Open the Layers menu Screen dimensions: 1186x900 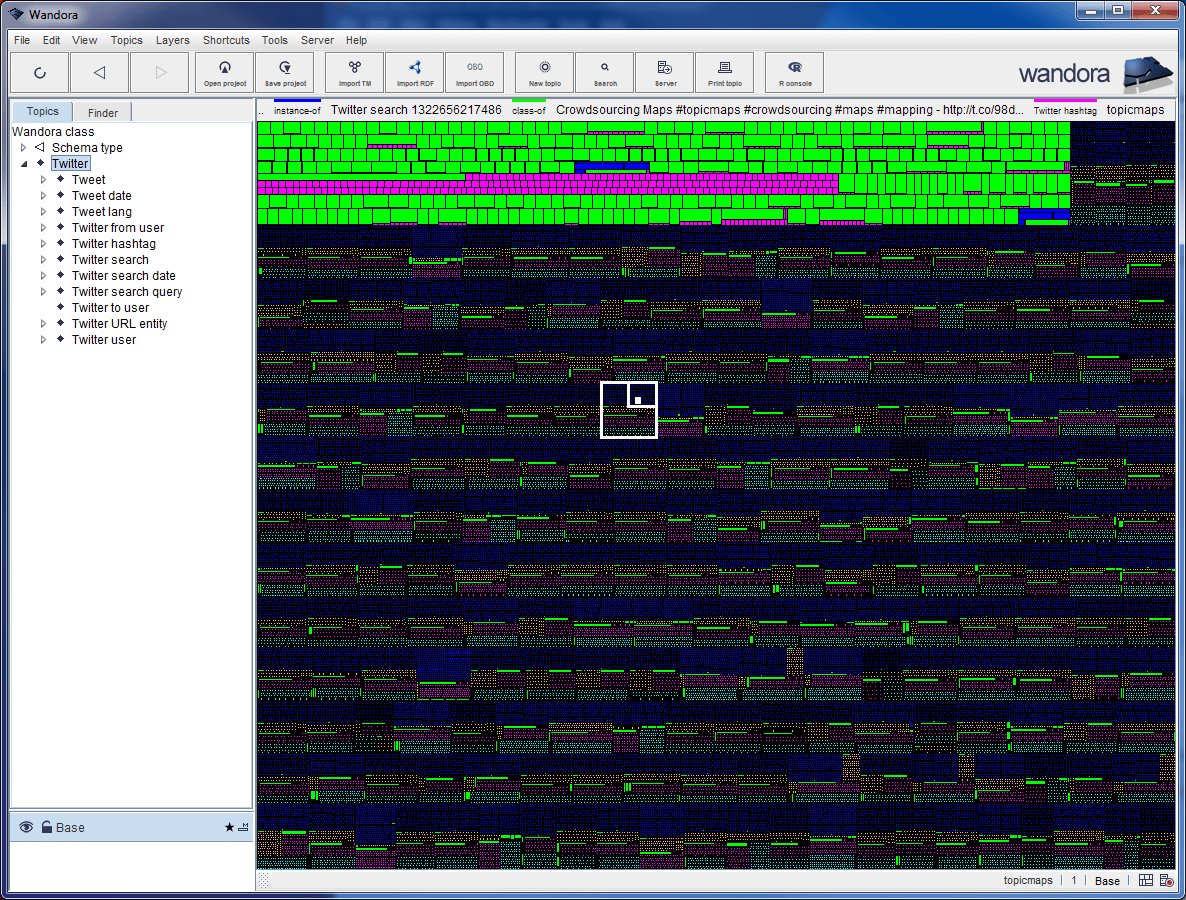tap(172, 40)
